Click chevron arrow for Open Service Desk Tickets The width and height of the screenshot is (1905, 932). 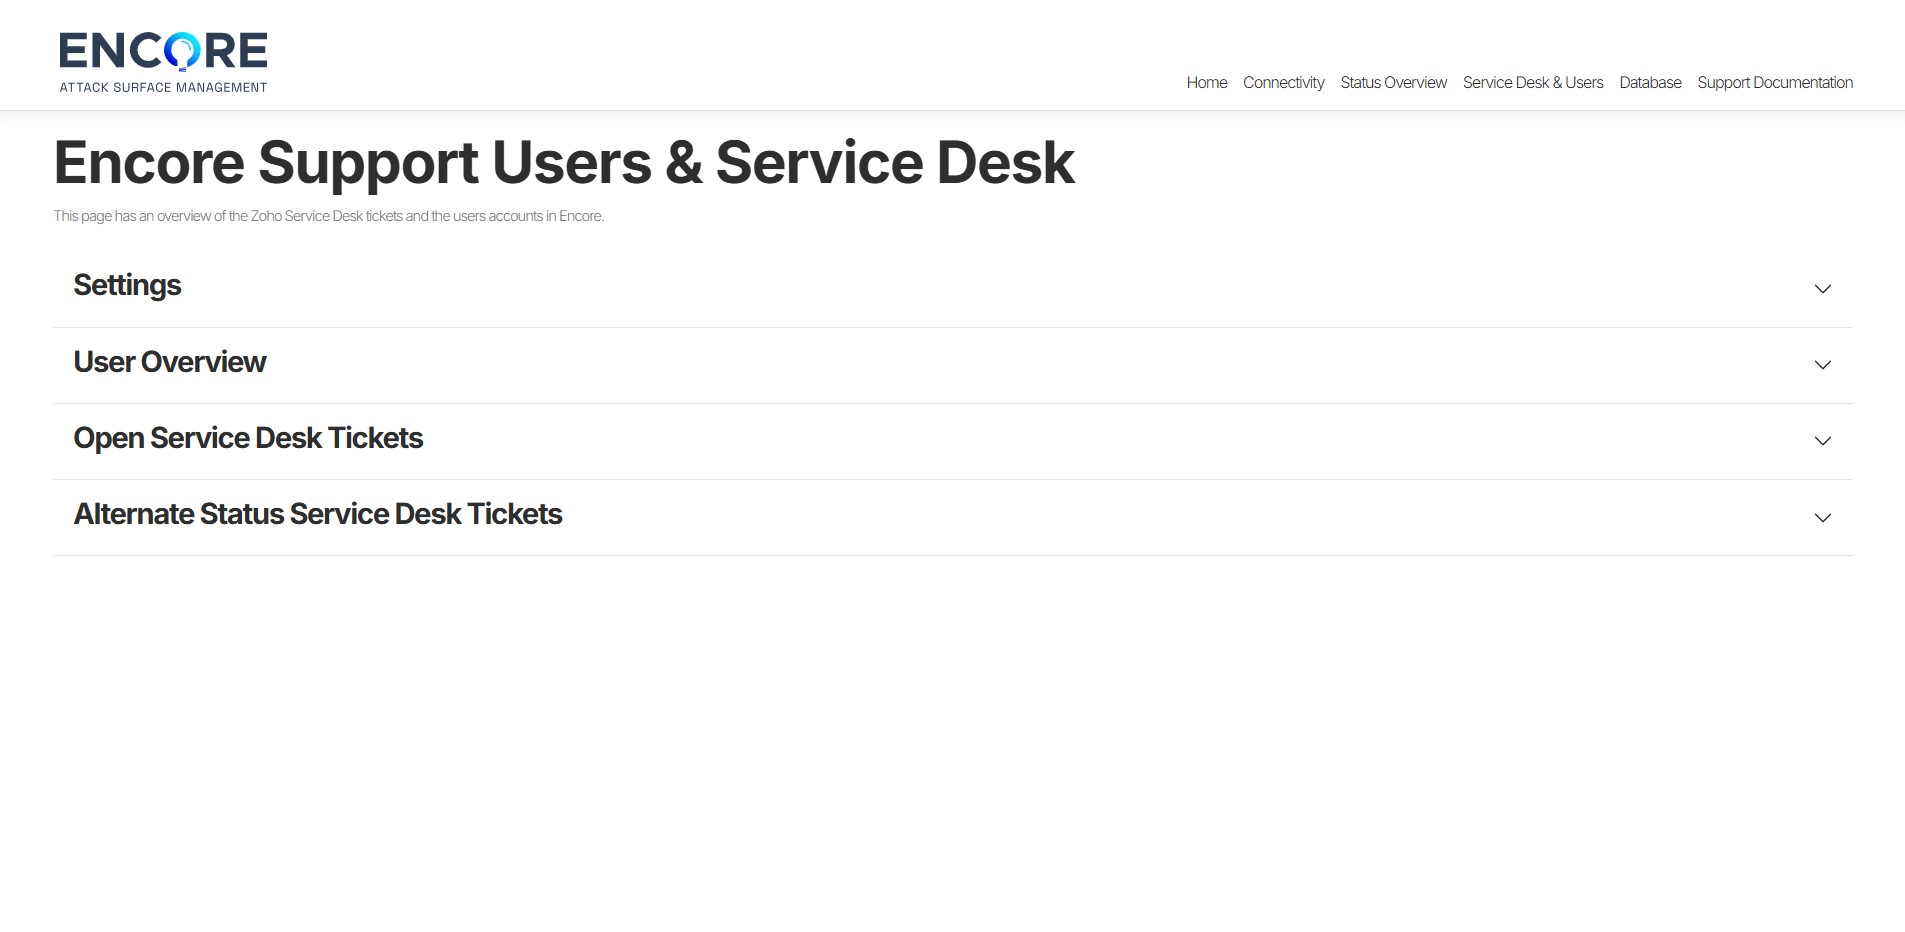click(x=1822, y=441)
